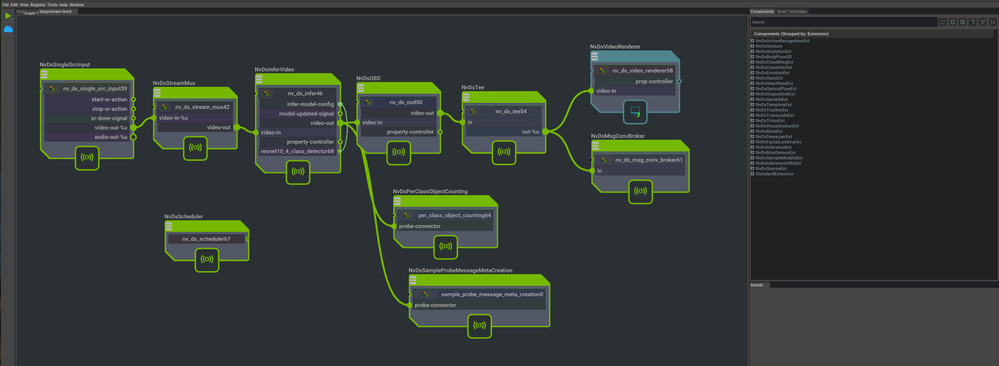Click hamburger icon on NvDsOSD node header
The height and width of the screenshot is (366, 999).
click(361, 87)
